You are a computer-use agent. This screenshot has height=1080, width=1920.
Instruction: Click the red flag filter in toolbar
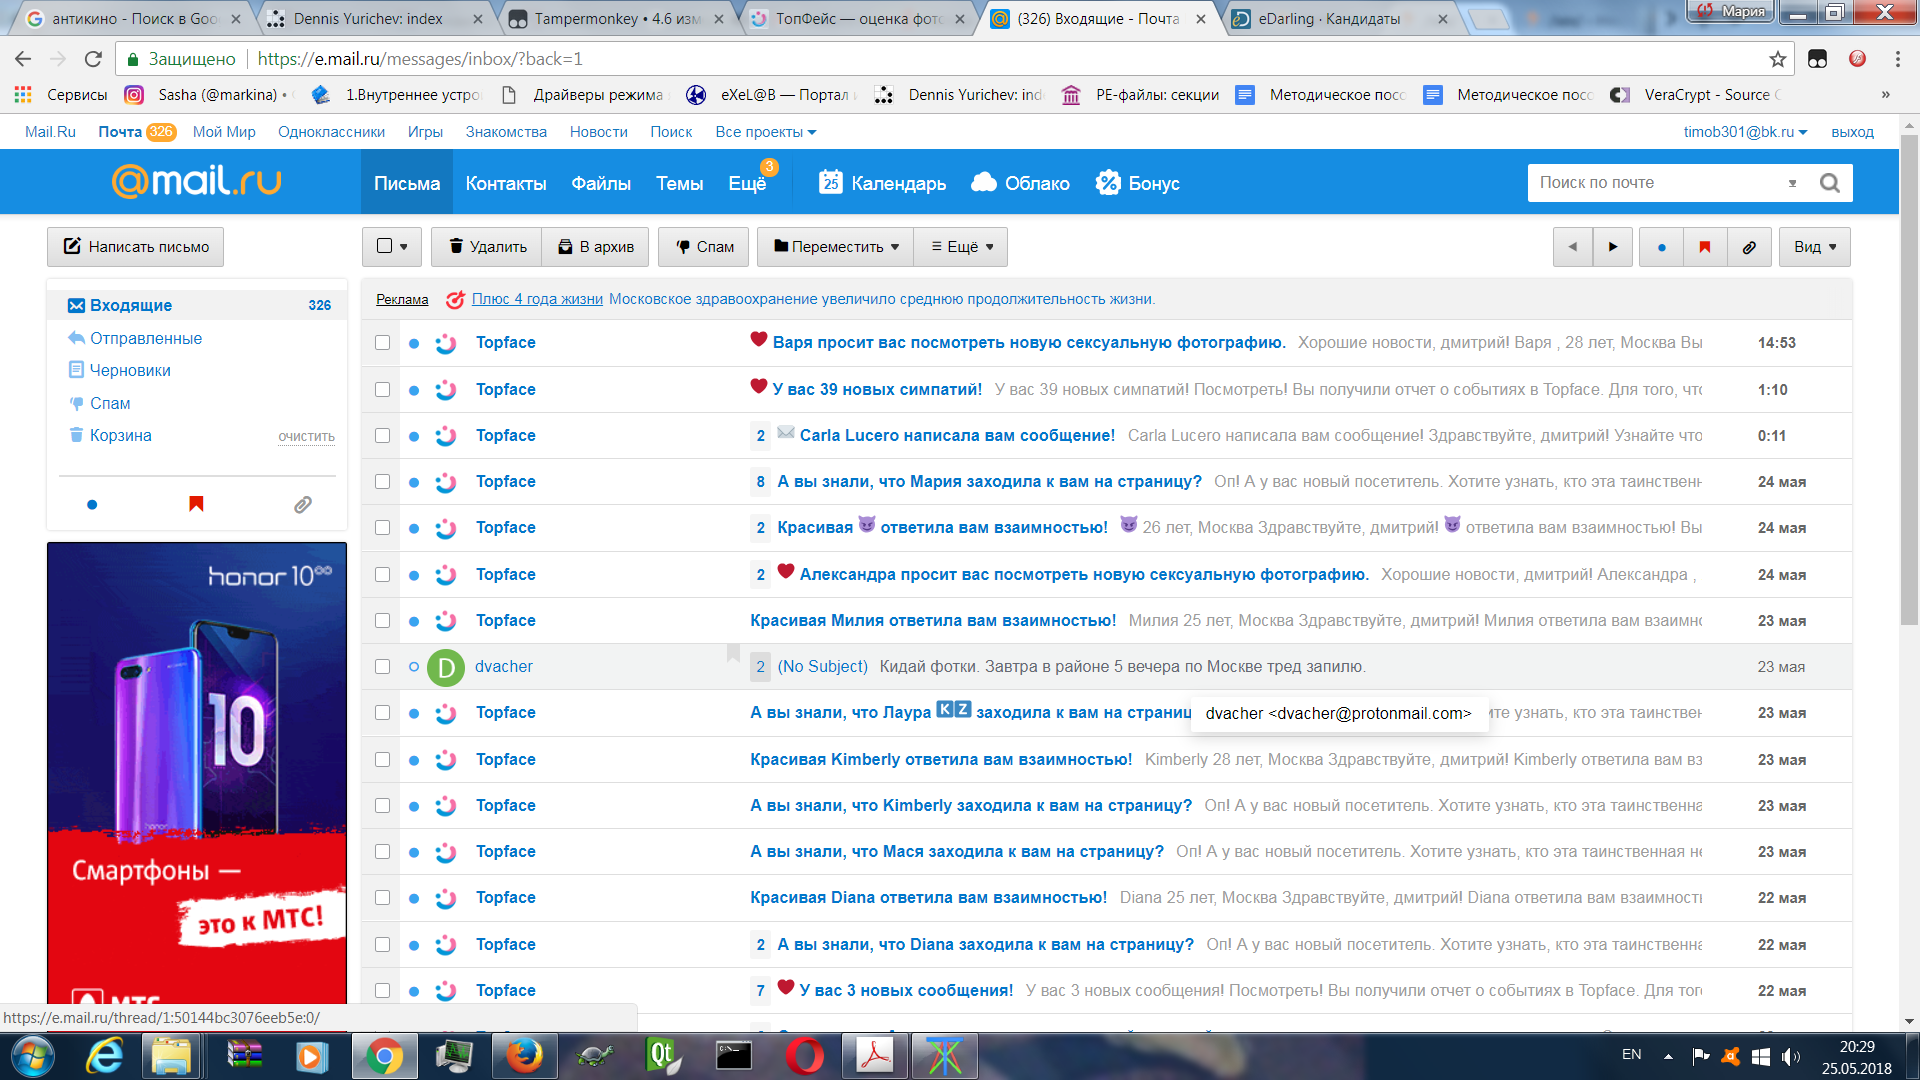(1705, 247)
